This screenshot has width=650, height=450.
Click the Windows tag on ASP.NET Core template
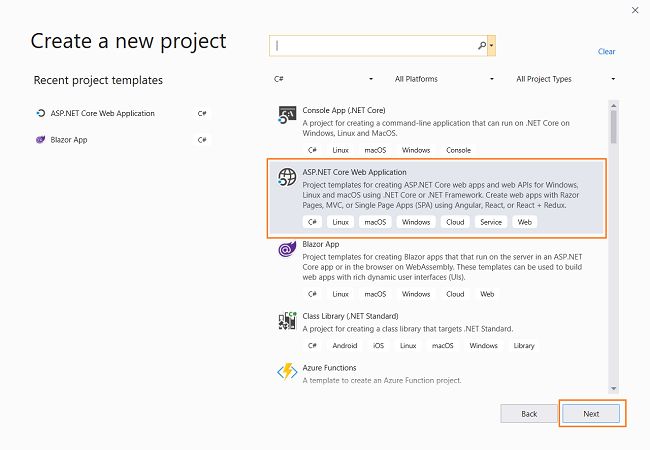pos(416,222)
